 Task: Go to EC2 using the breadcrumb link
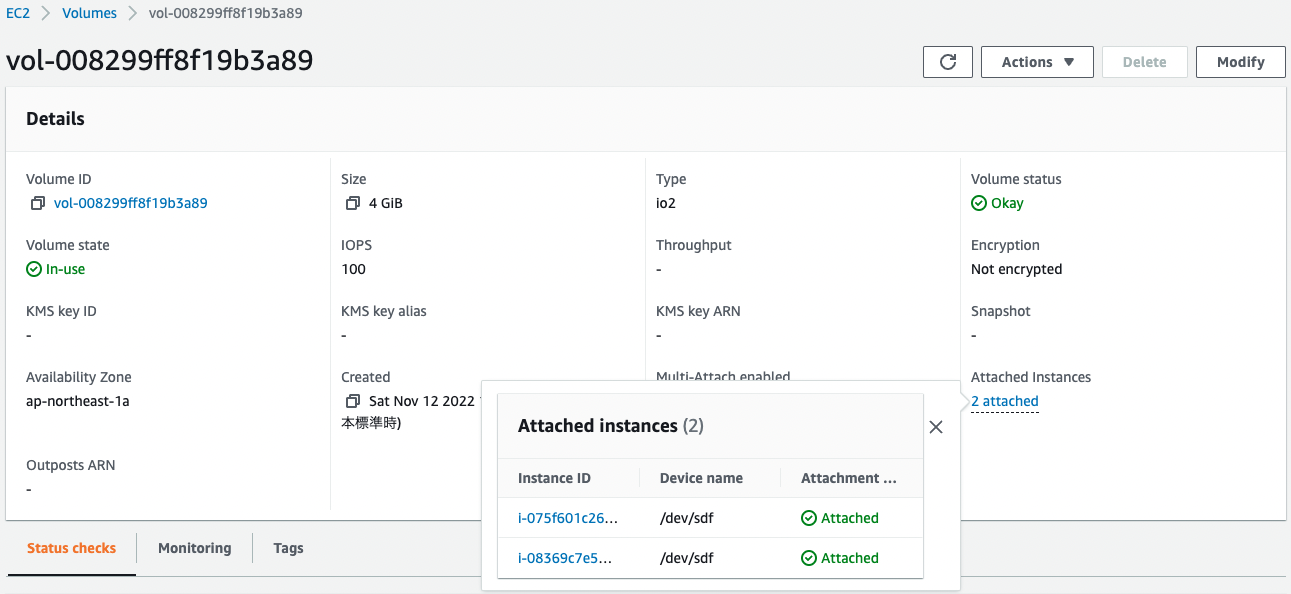click(x=18, y=13)
